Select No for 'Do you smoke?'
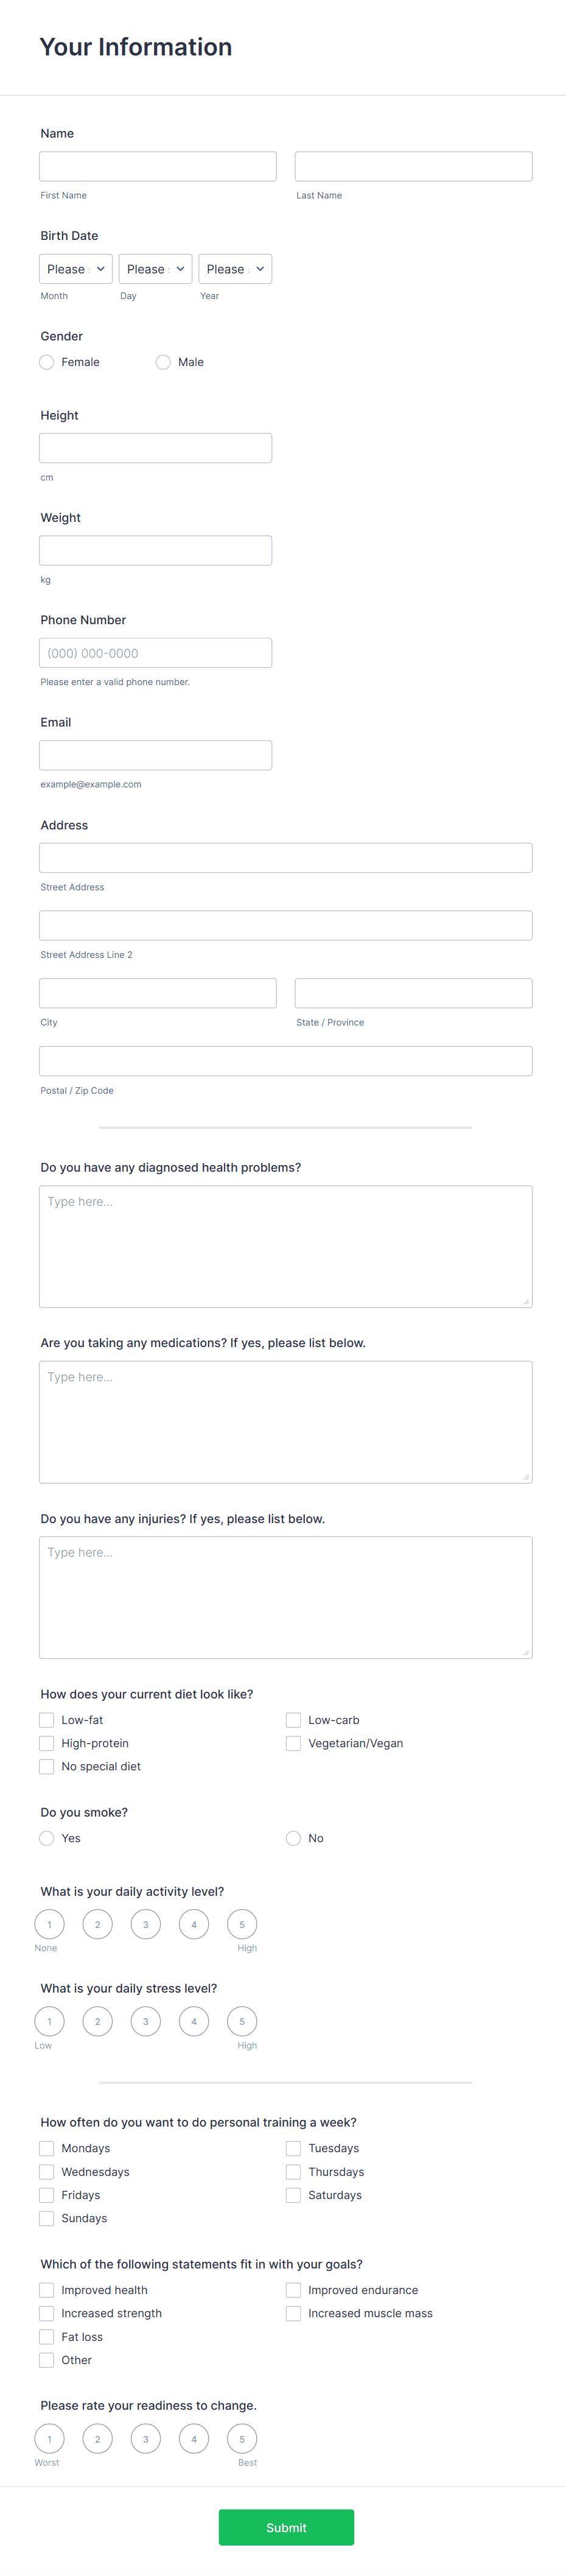This screenshot has width=566, height=2576. tap(293, 1838)
